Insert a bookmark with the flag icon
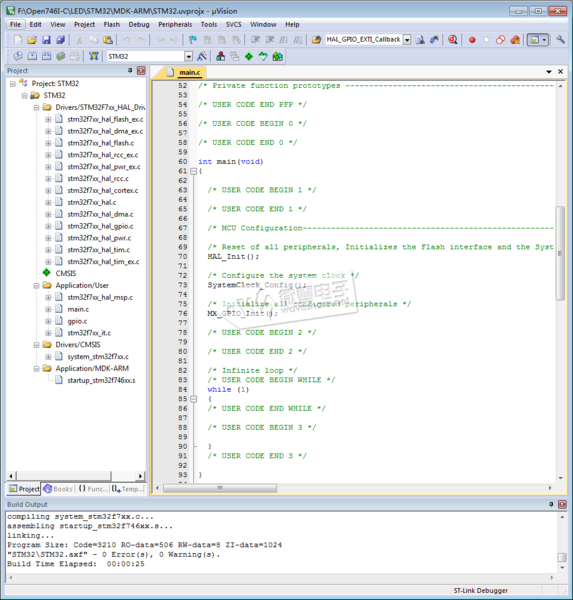Image resolution: width=573 pixels, height=600 pixels. pos(193,40)
